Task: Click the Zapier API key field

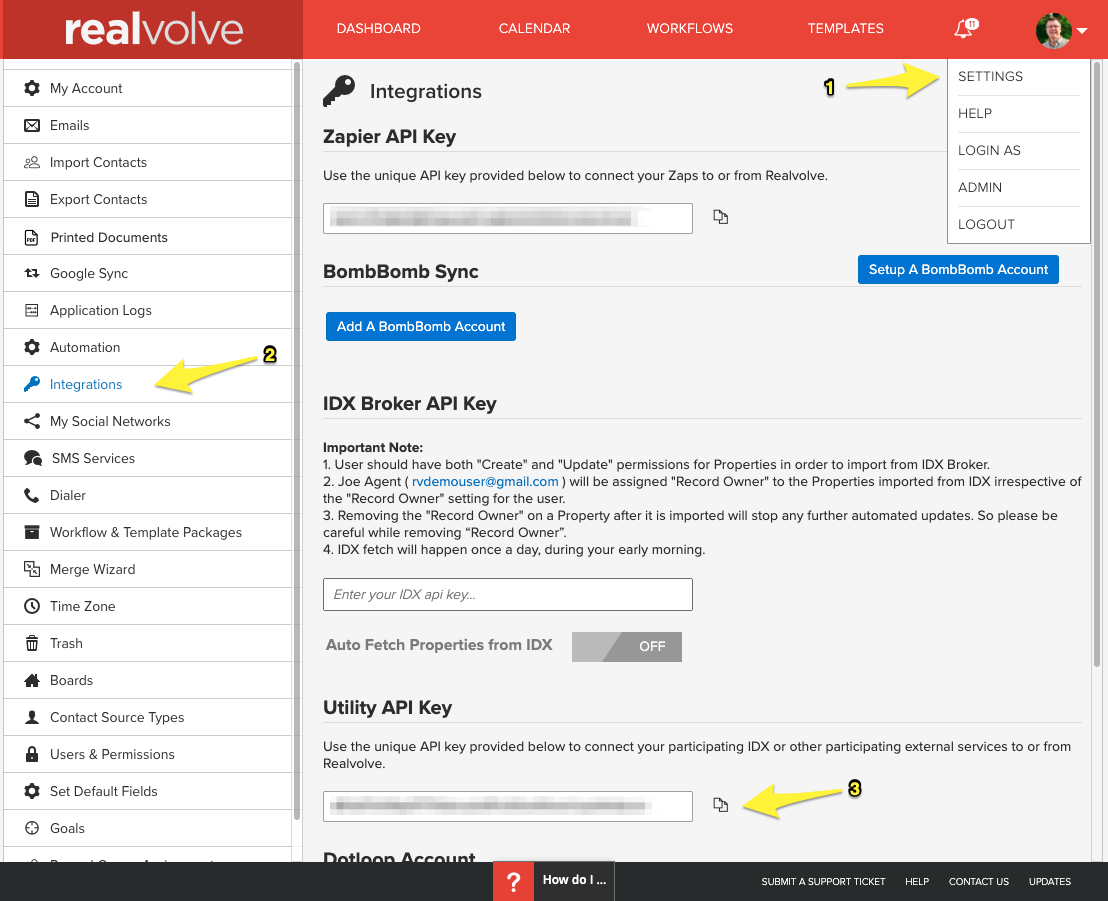Action: [x=507, y=218]
